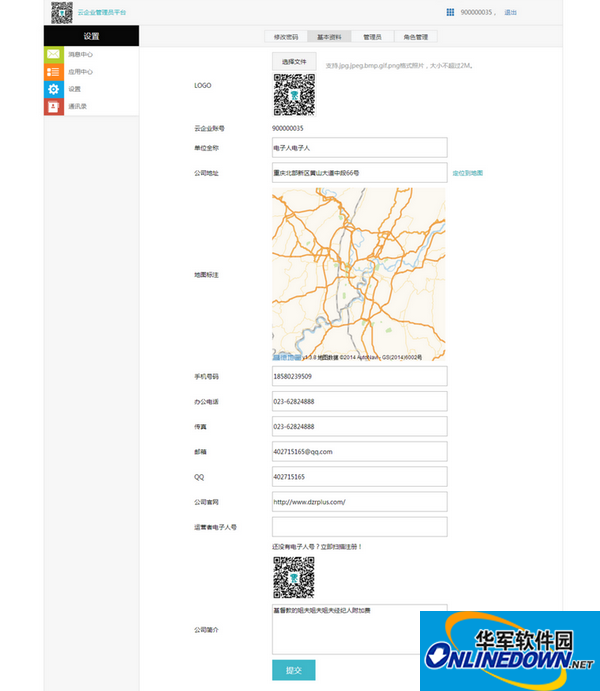The height and width of the screenshot is (691, 600).
Task: Click the 消息中心 sidebar label
Action: click(x=81, y=55)
